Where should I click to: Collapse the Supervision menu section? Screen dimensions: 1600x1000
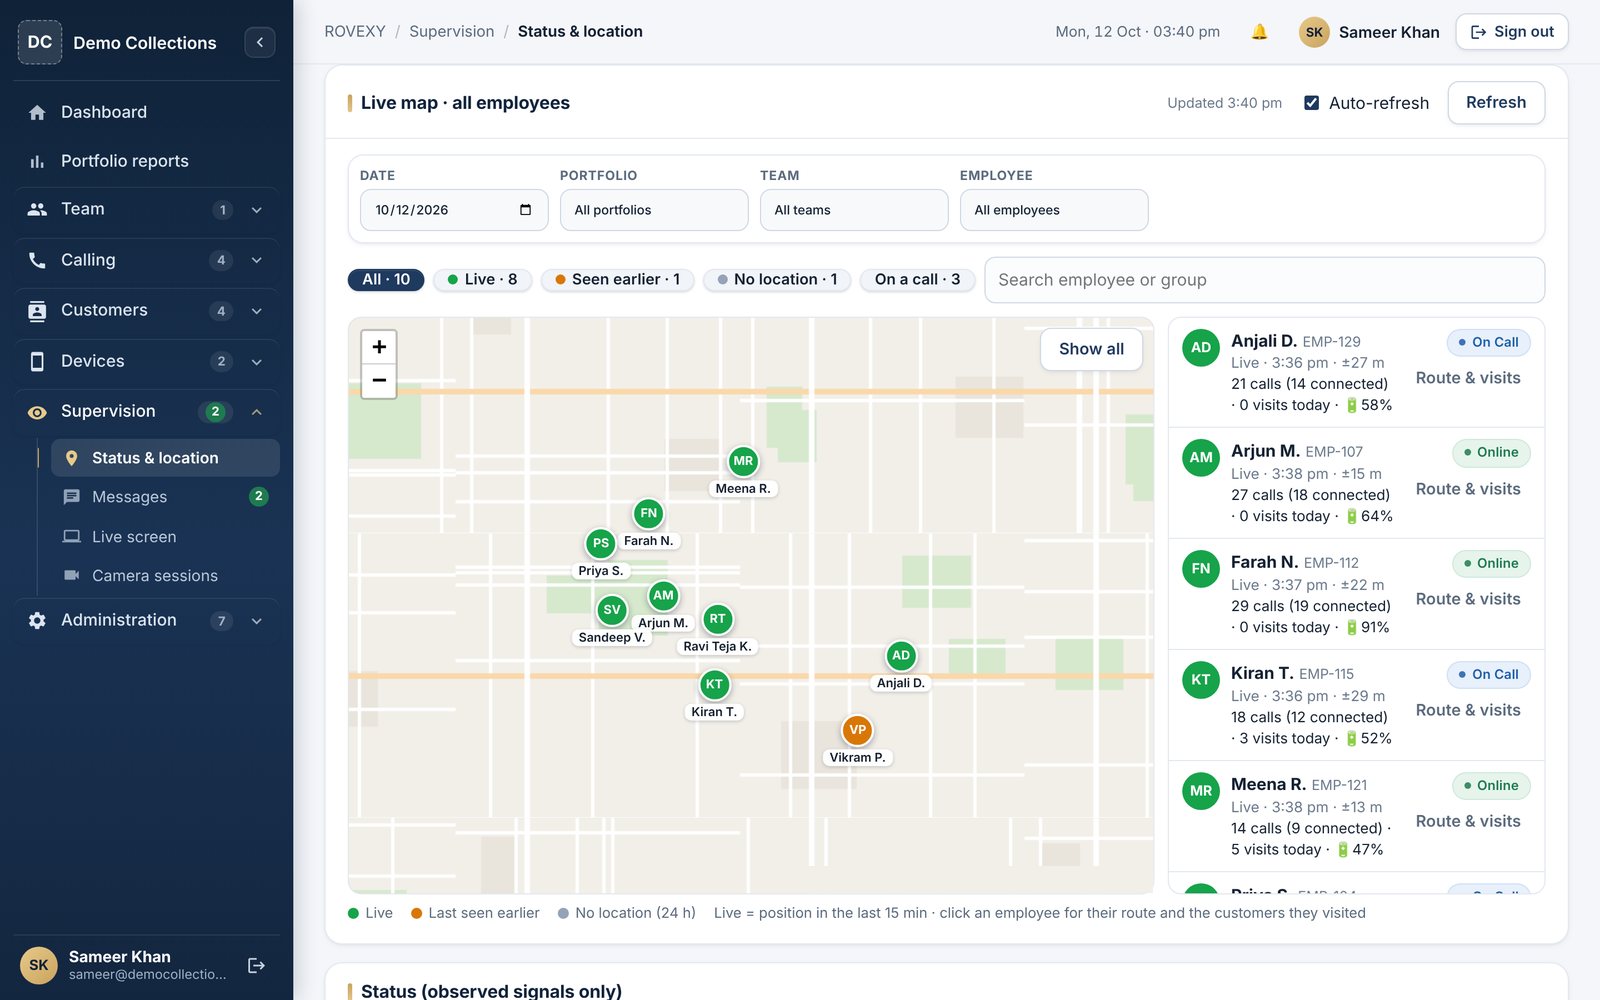click(x=147, y=411)
